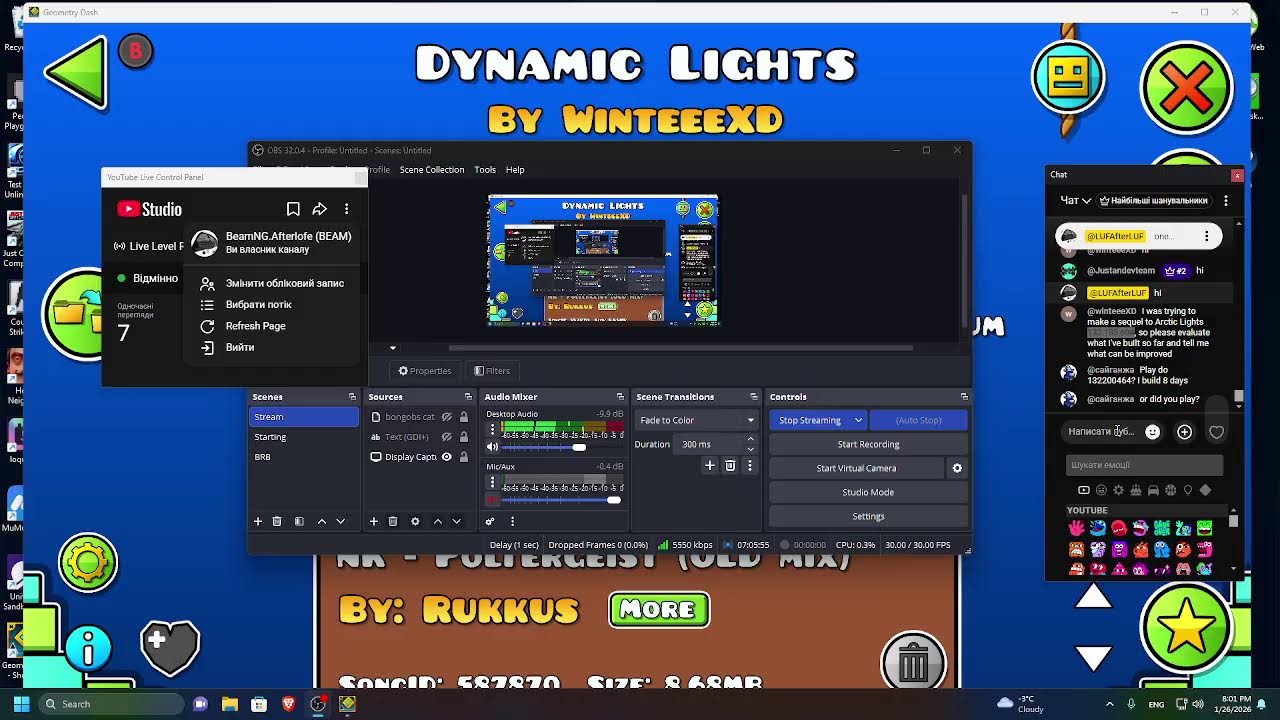1280x720 pixels.
Task: Move scene up in Scenes panel
Action: [x=322, y=521]
